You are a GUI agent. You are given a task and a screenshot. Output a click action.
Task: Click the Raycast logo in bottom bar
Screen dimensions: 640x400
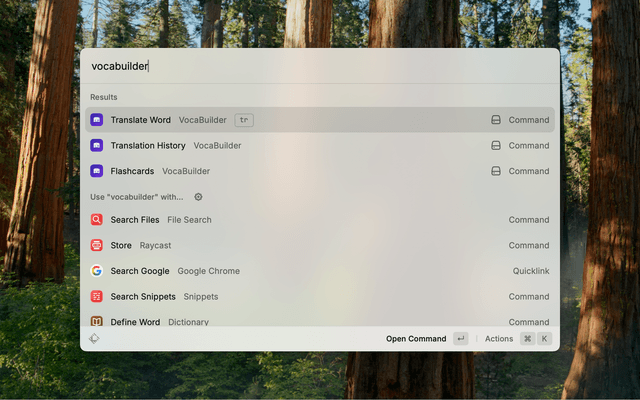pos(94,339)
